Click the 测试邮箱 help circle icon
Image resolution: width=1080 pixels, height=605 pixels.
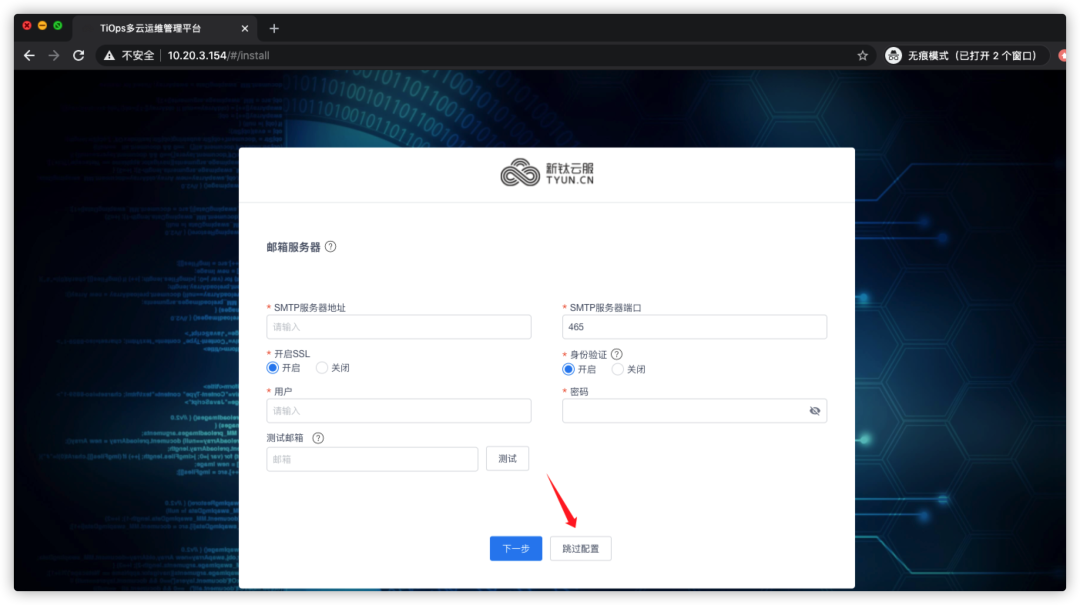pyautogui.click(x=316, y=437)
